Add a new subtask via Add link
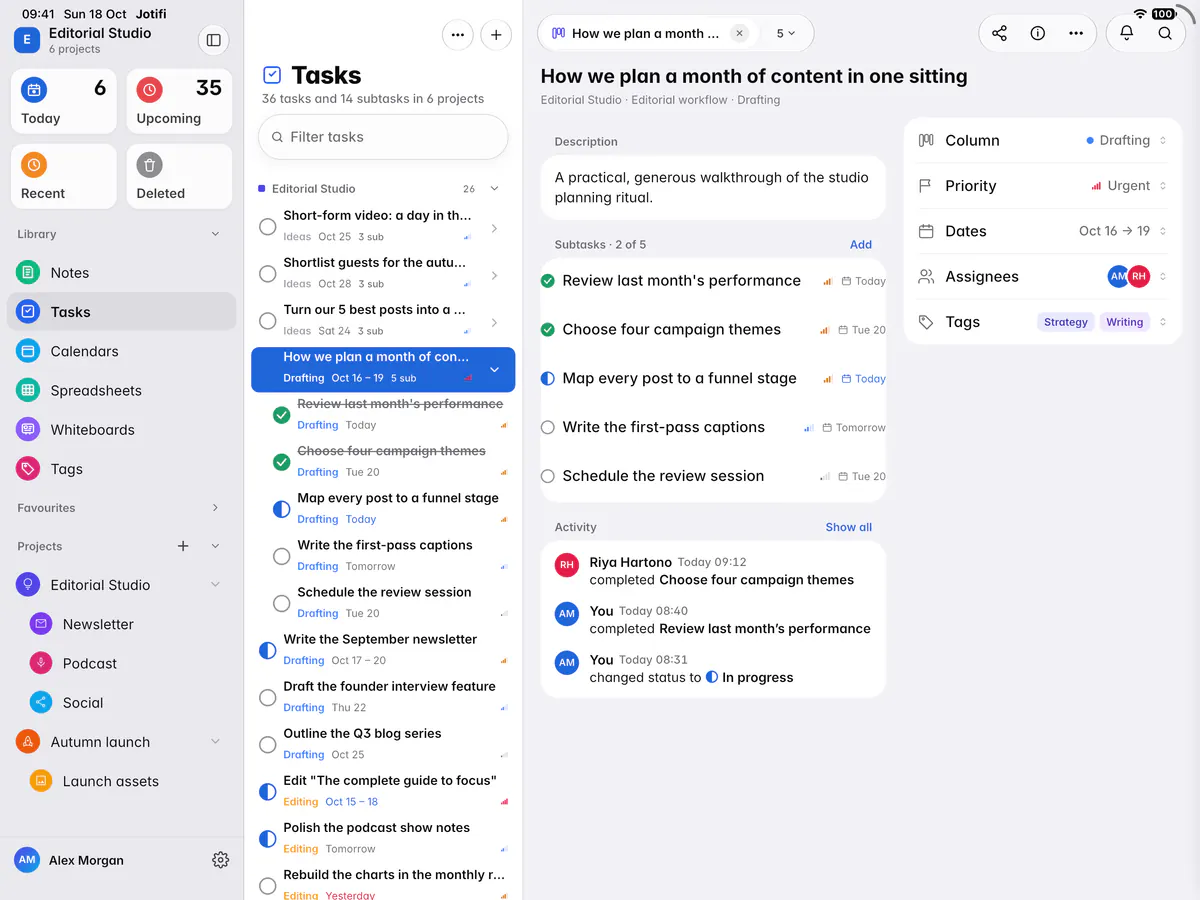 (x=861, y=245)
